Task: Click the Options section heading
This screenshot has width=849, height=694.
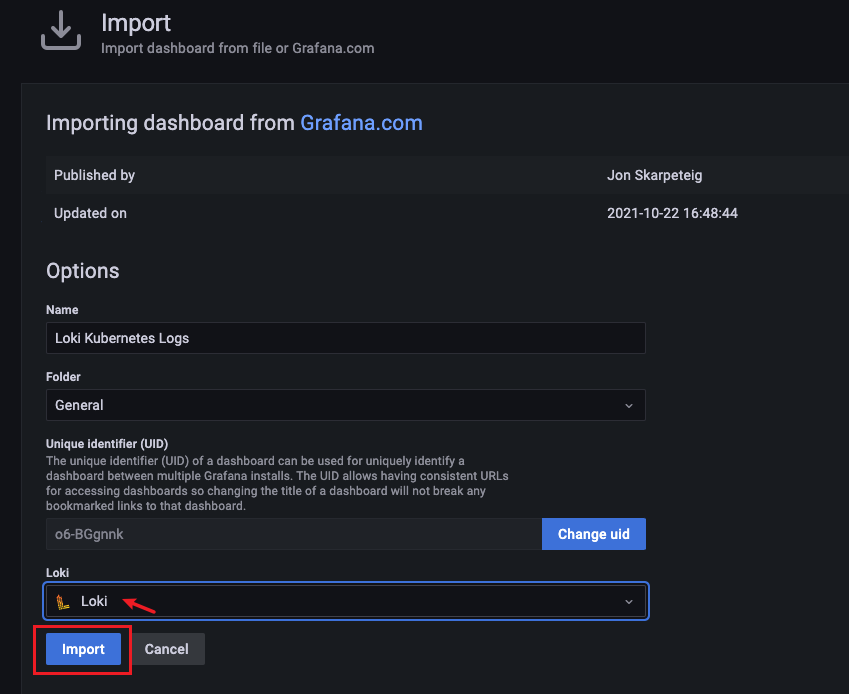Action: [82, 271]
